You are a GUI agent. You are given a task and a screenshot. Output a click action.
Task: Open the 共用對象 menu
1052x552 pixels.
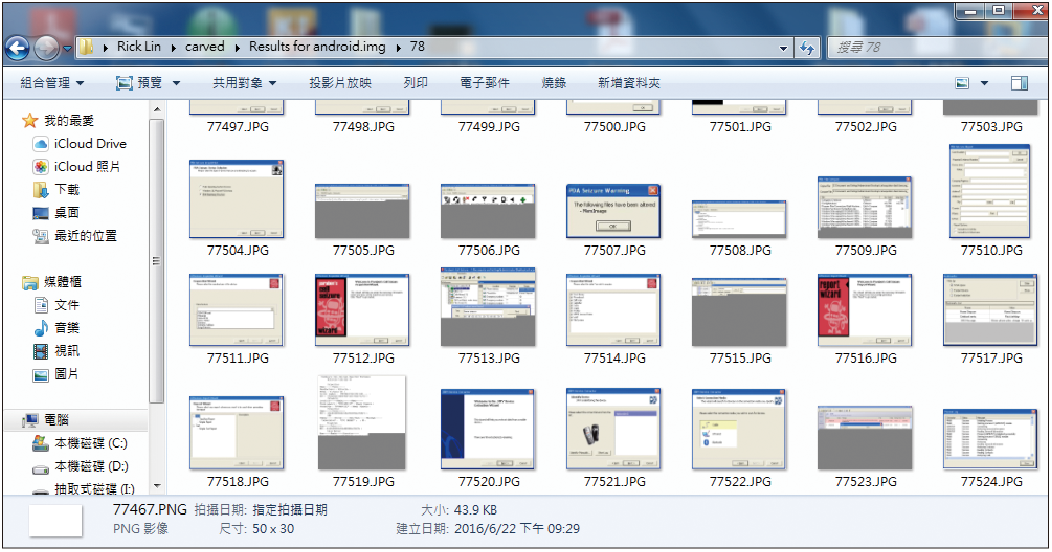(245, 82)
